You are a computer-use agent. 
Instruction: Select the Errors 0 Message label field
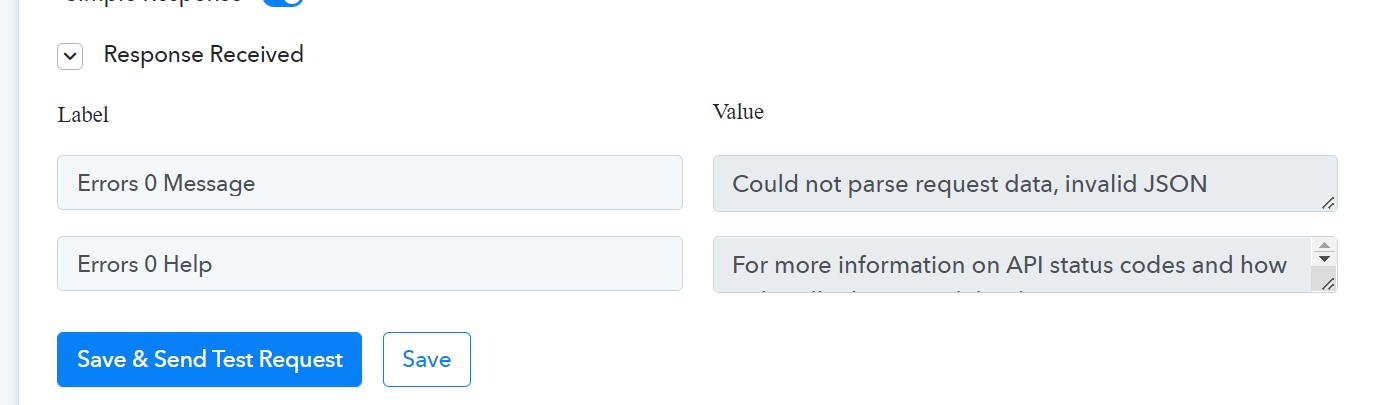tap(370, 183)
